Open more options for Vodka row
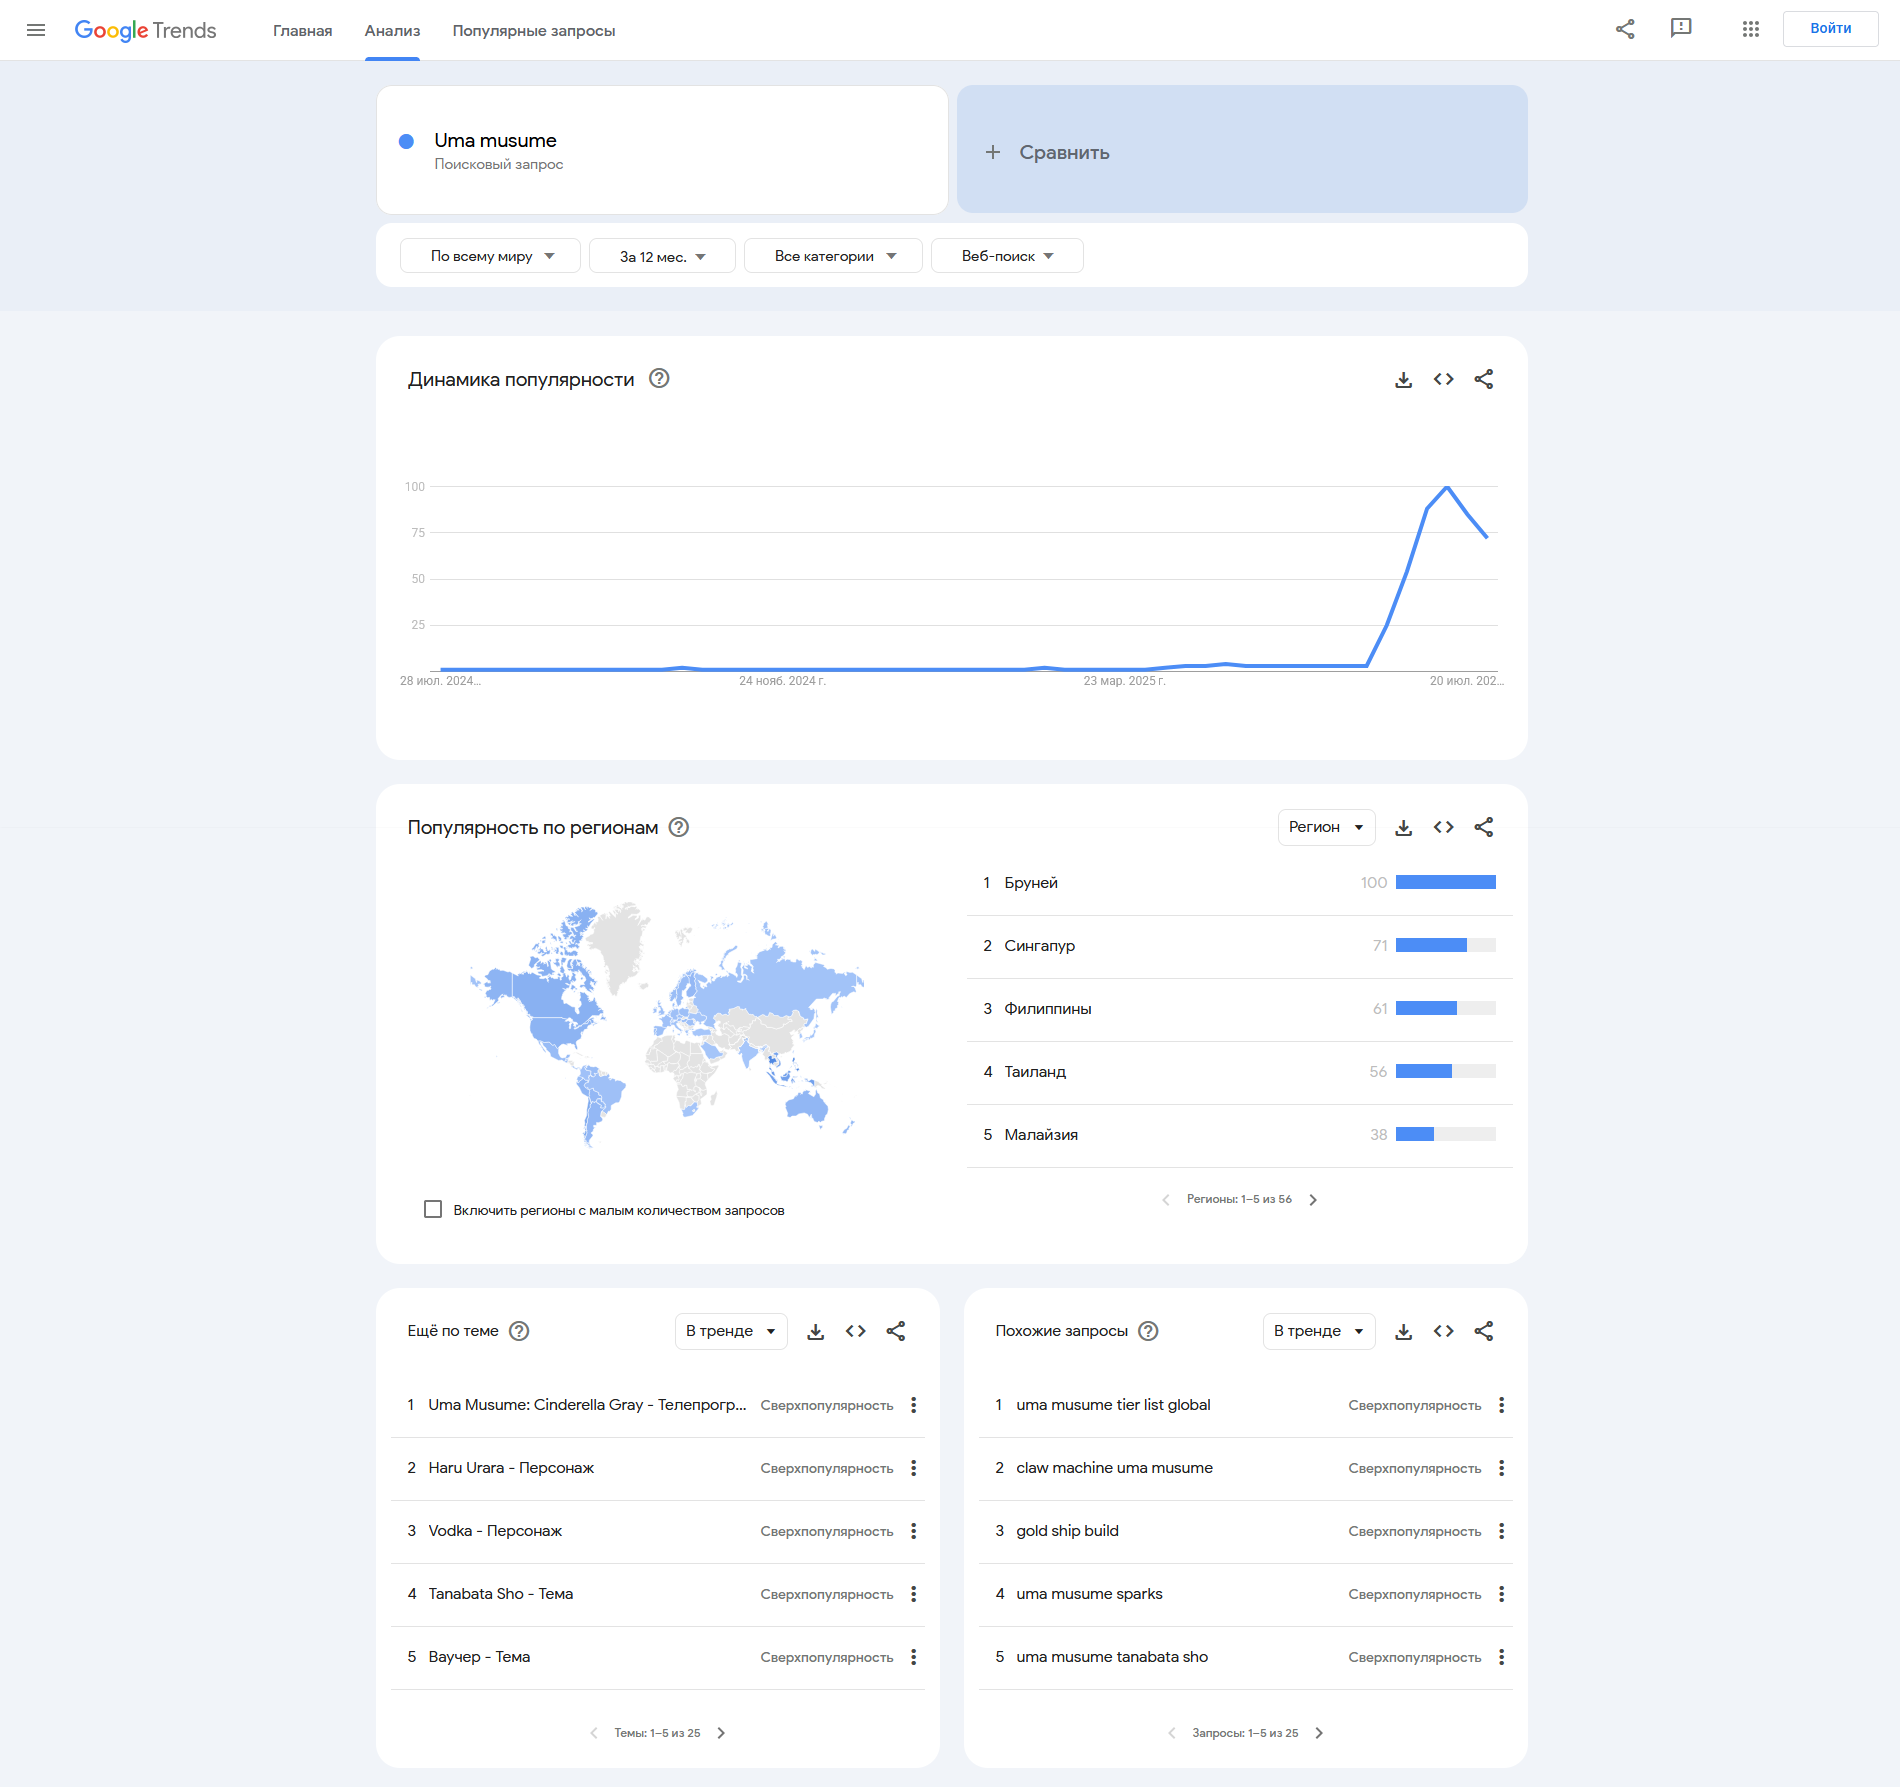Screen dimensions: 1900x1787 click(914, 1531)
